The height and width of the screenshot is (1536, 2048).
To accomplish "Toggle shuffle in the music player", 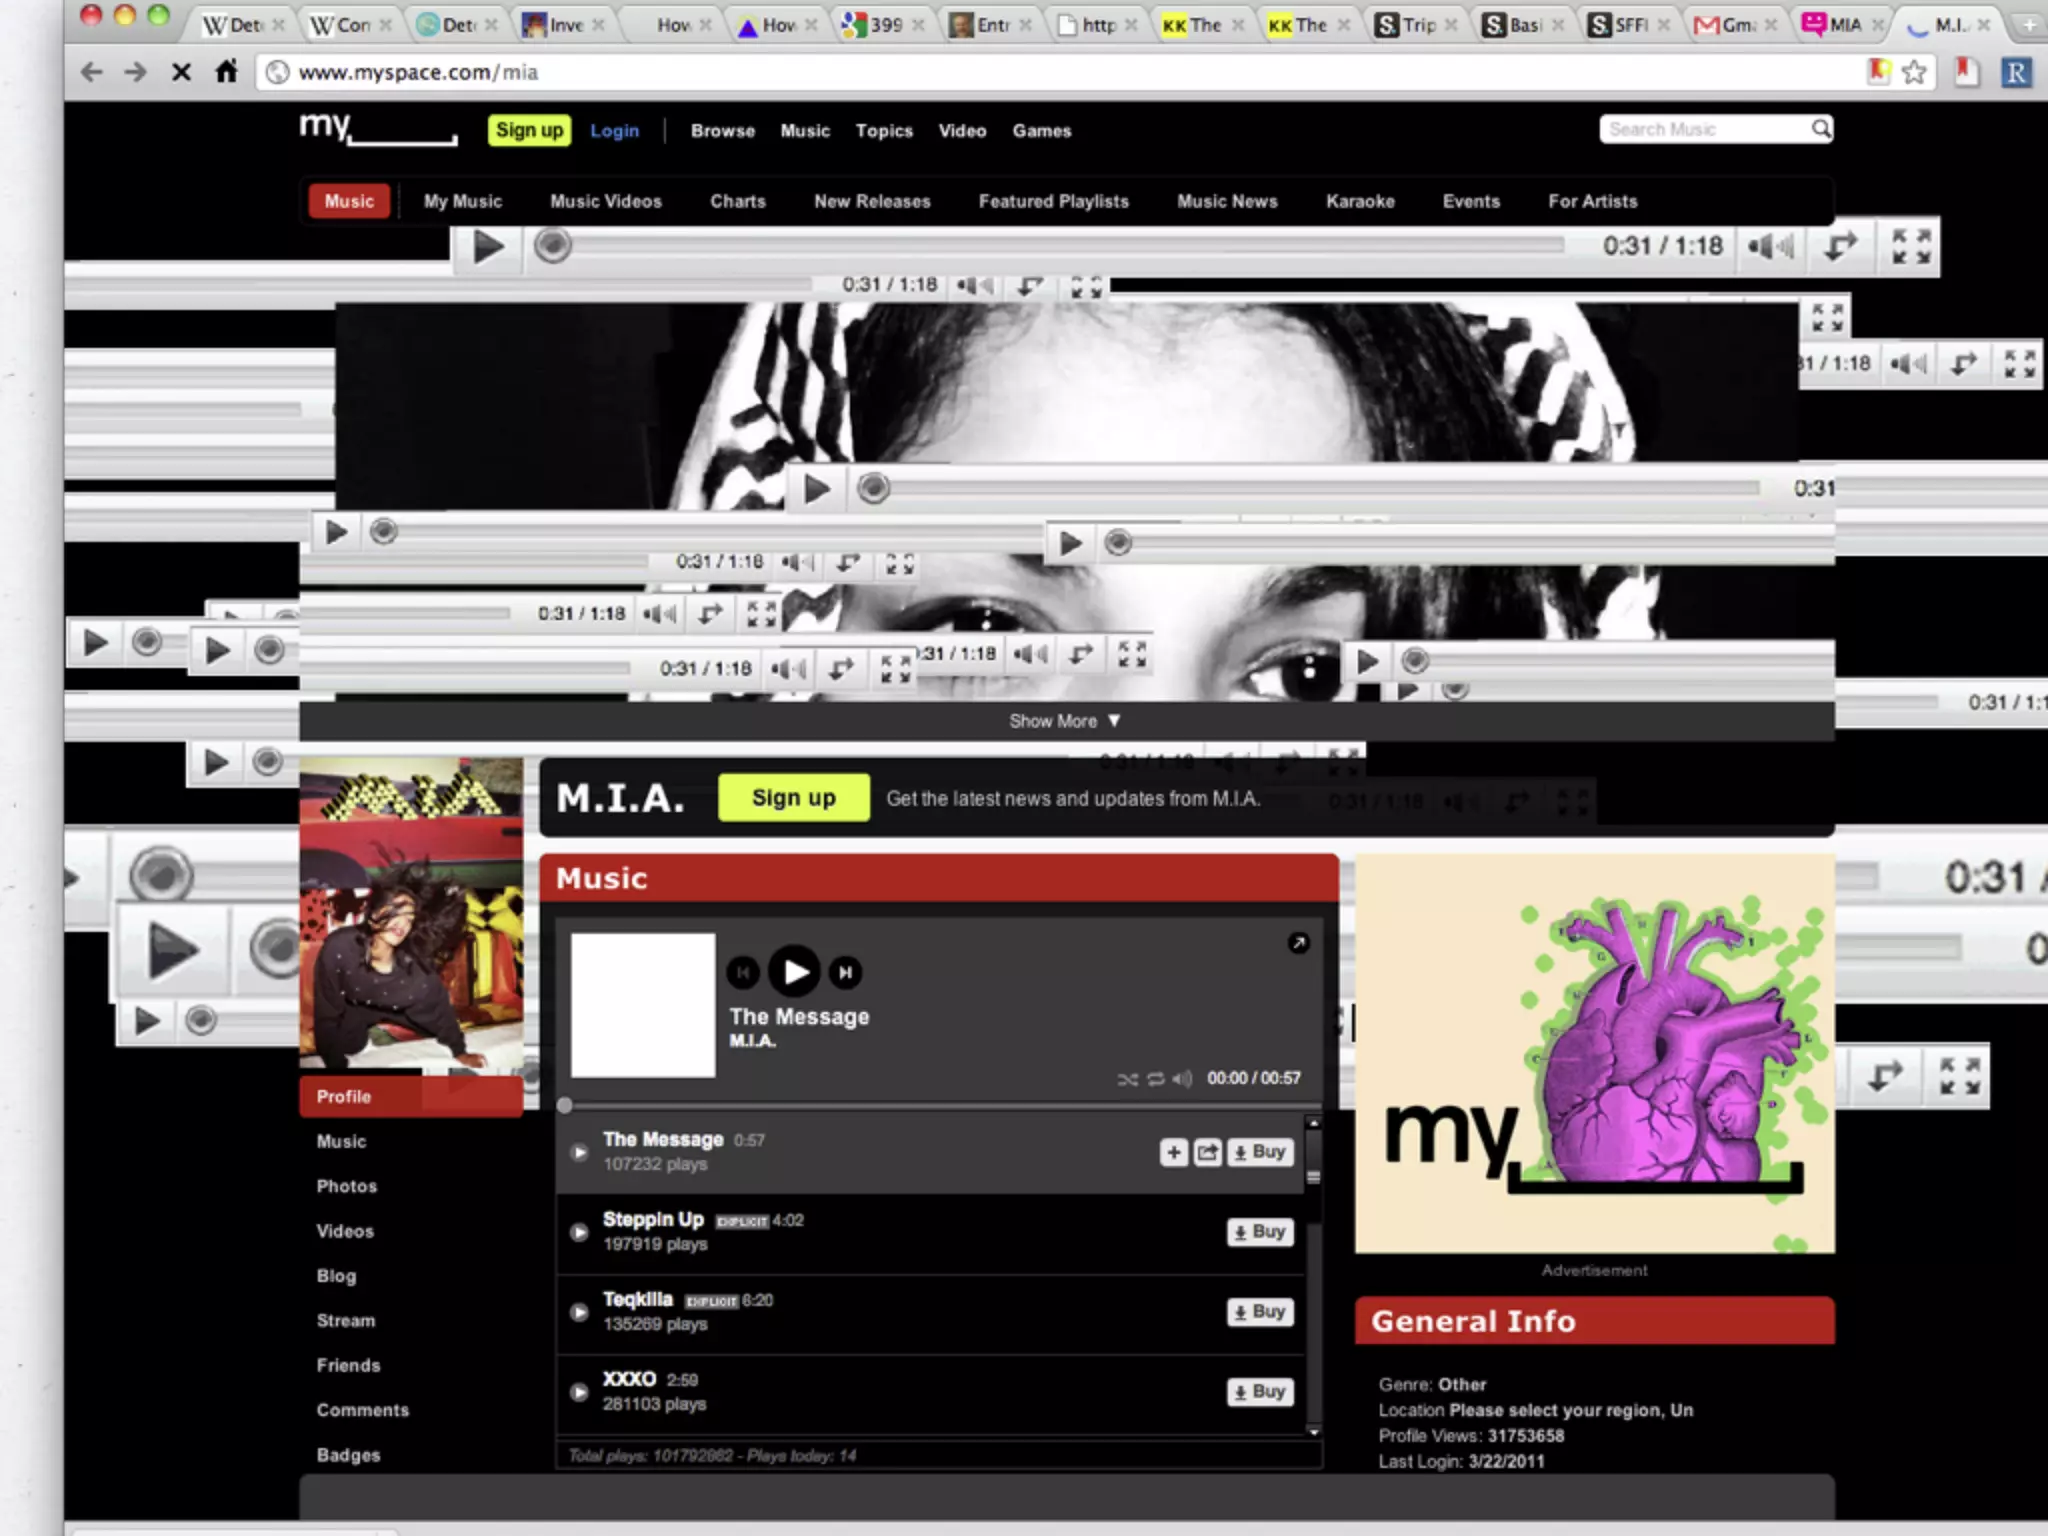I will coord(1127,1079).
